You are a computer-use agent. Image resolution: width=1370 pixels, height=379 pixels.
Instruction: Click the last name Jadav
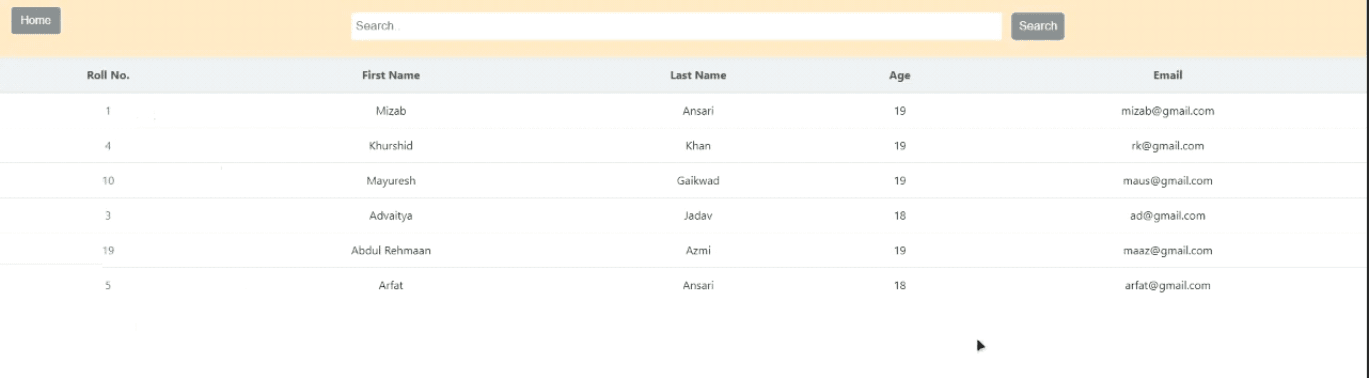point(698,216)
